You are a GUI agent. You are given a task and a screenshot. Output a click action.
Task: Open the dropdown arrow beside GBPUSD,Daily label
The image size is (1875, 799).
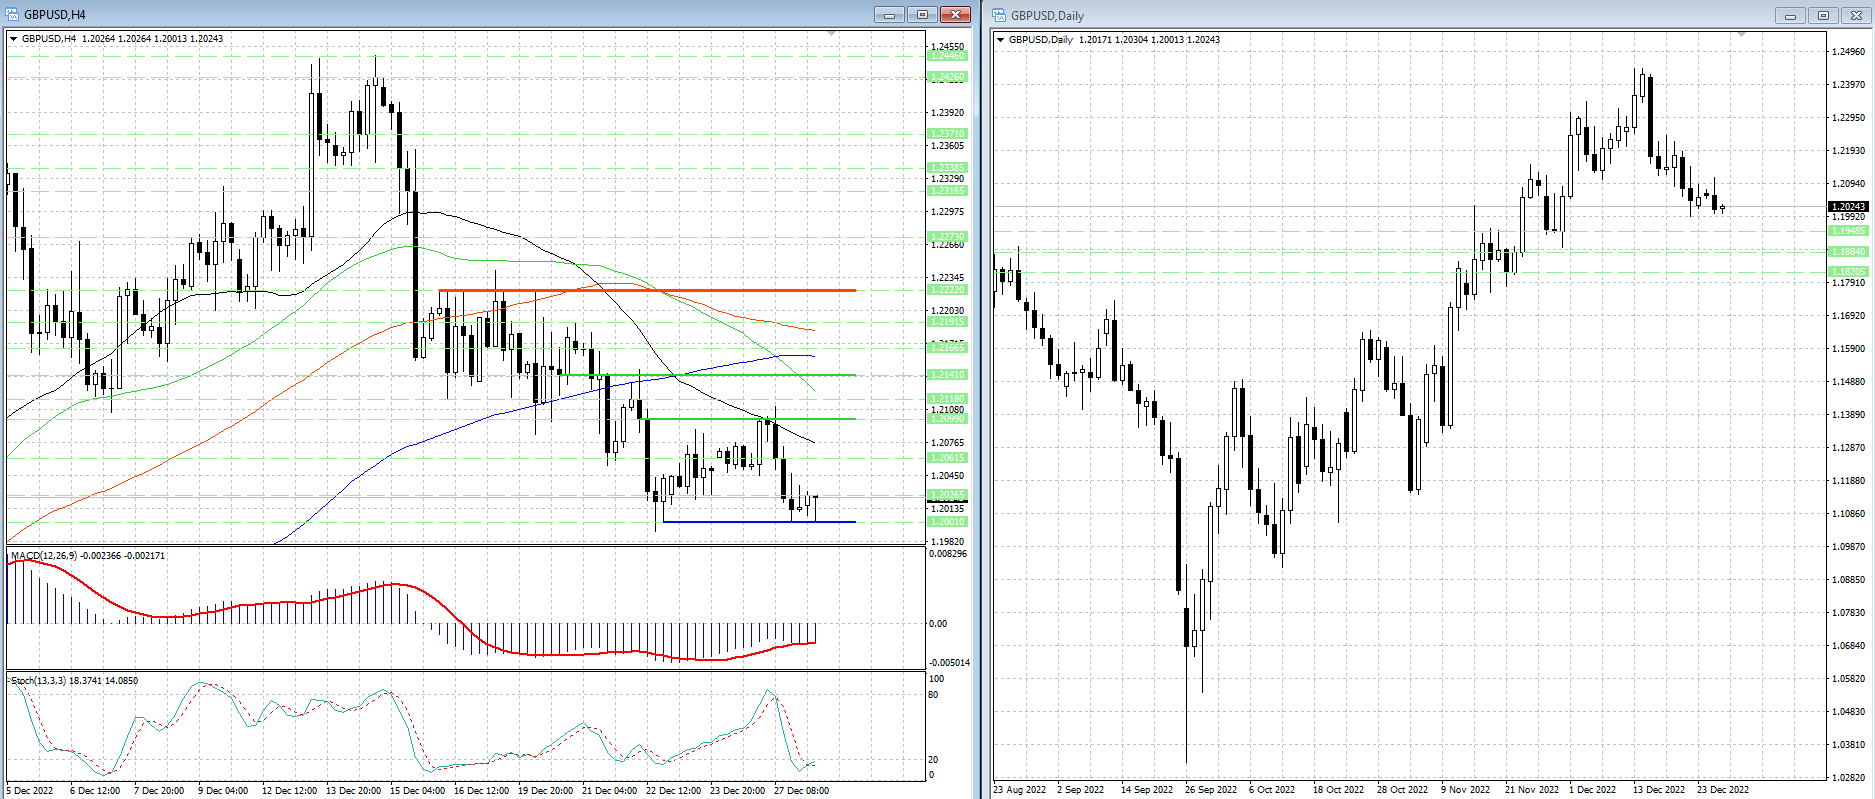1000,40
